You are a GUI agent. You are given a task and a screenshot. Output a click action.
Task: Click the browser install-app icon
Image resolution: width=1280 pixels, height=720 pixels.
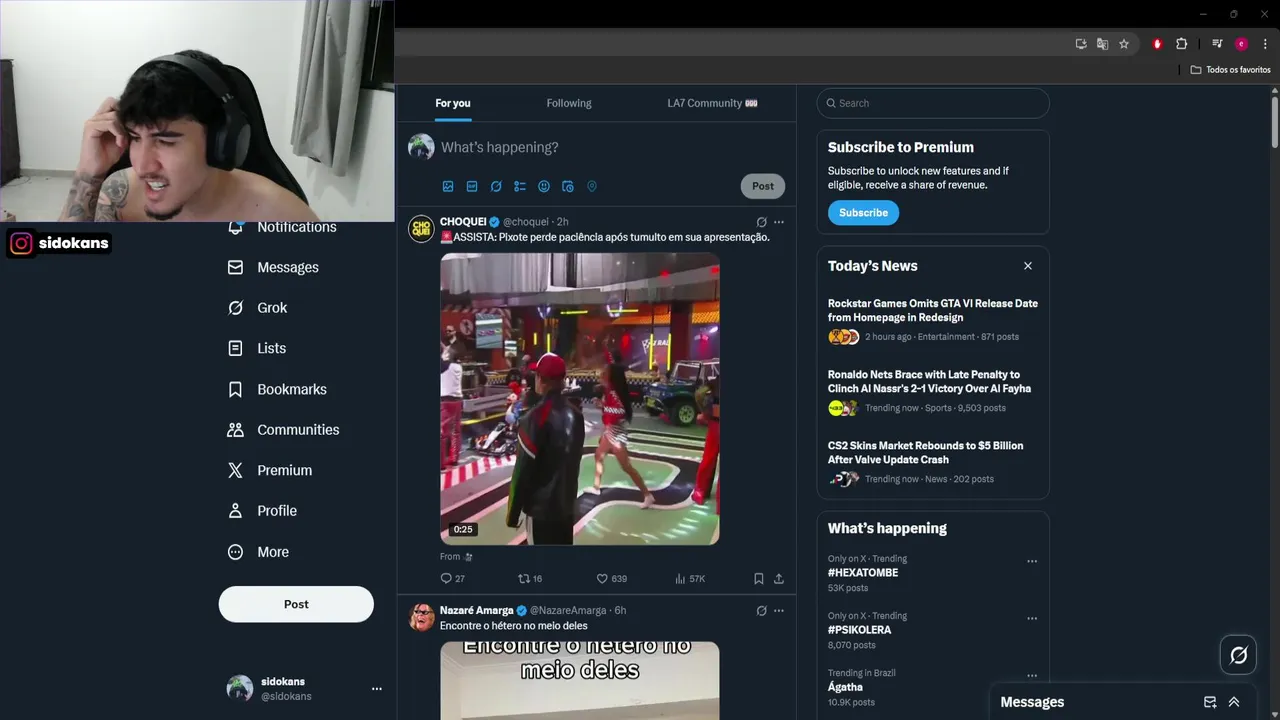(1081, 44)
